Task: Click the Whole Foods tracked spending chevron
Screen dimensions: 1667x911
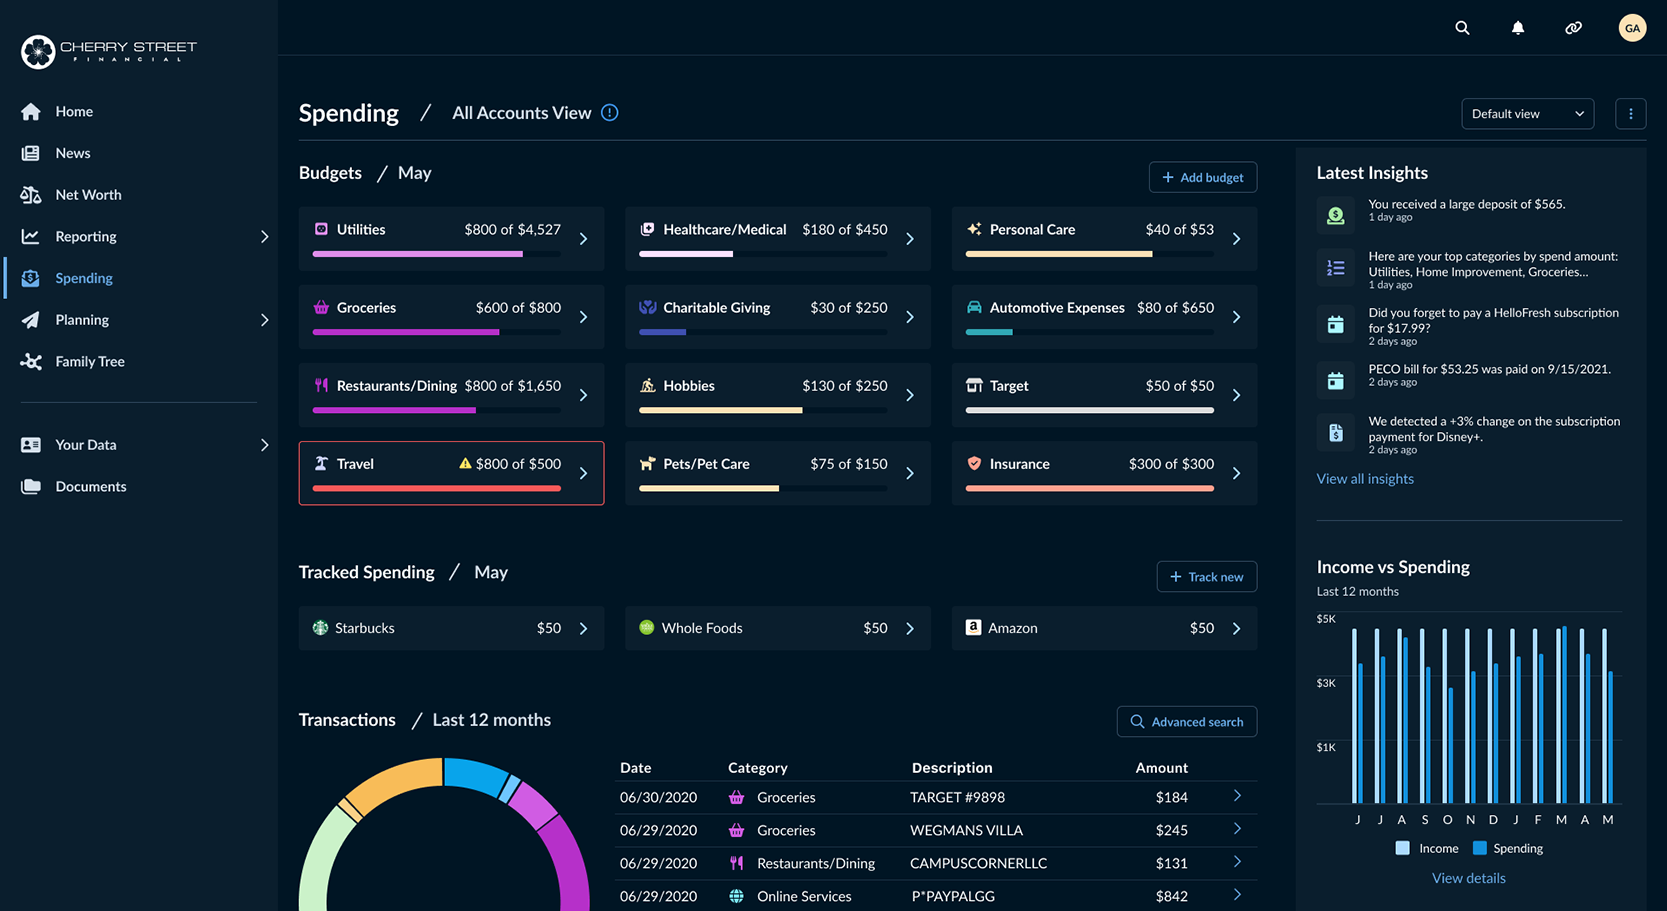Action: click(x=910, y=629)
